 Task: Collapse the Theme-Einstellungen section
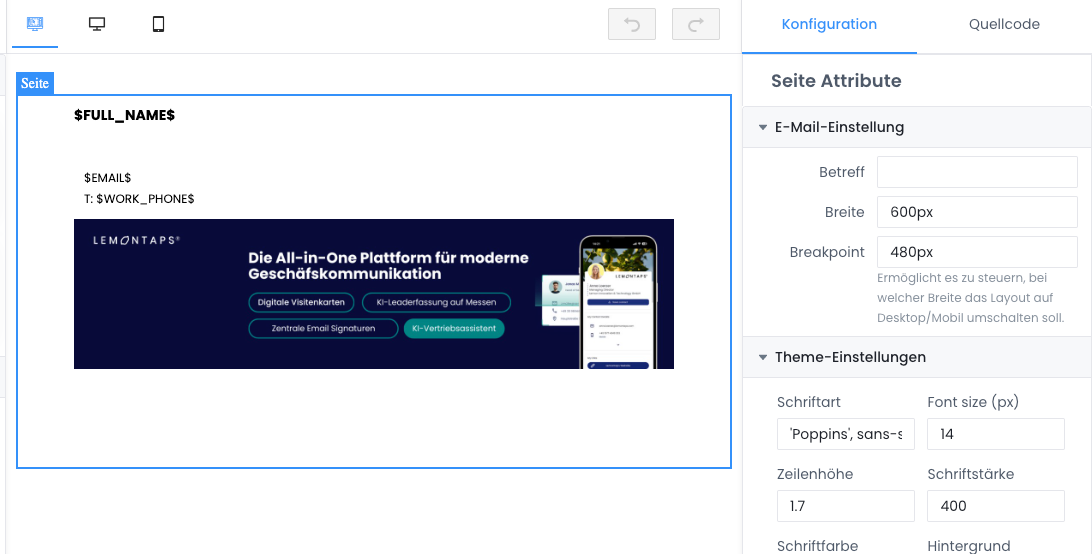click(916, 357)
